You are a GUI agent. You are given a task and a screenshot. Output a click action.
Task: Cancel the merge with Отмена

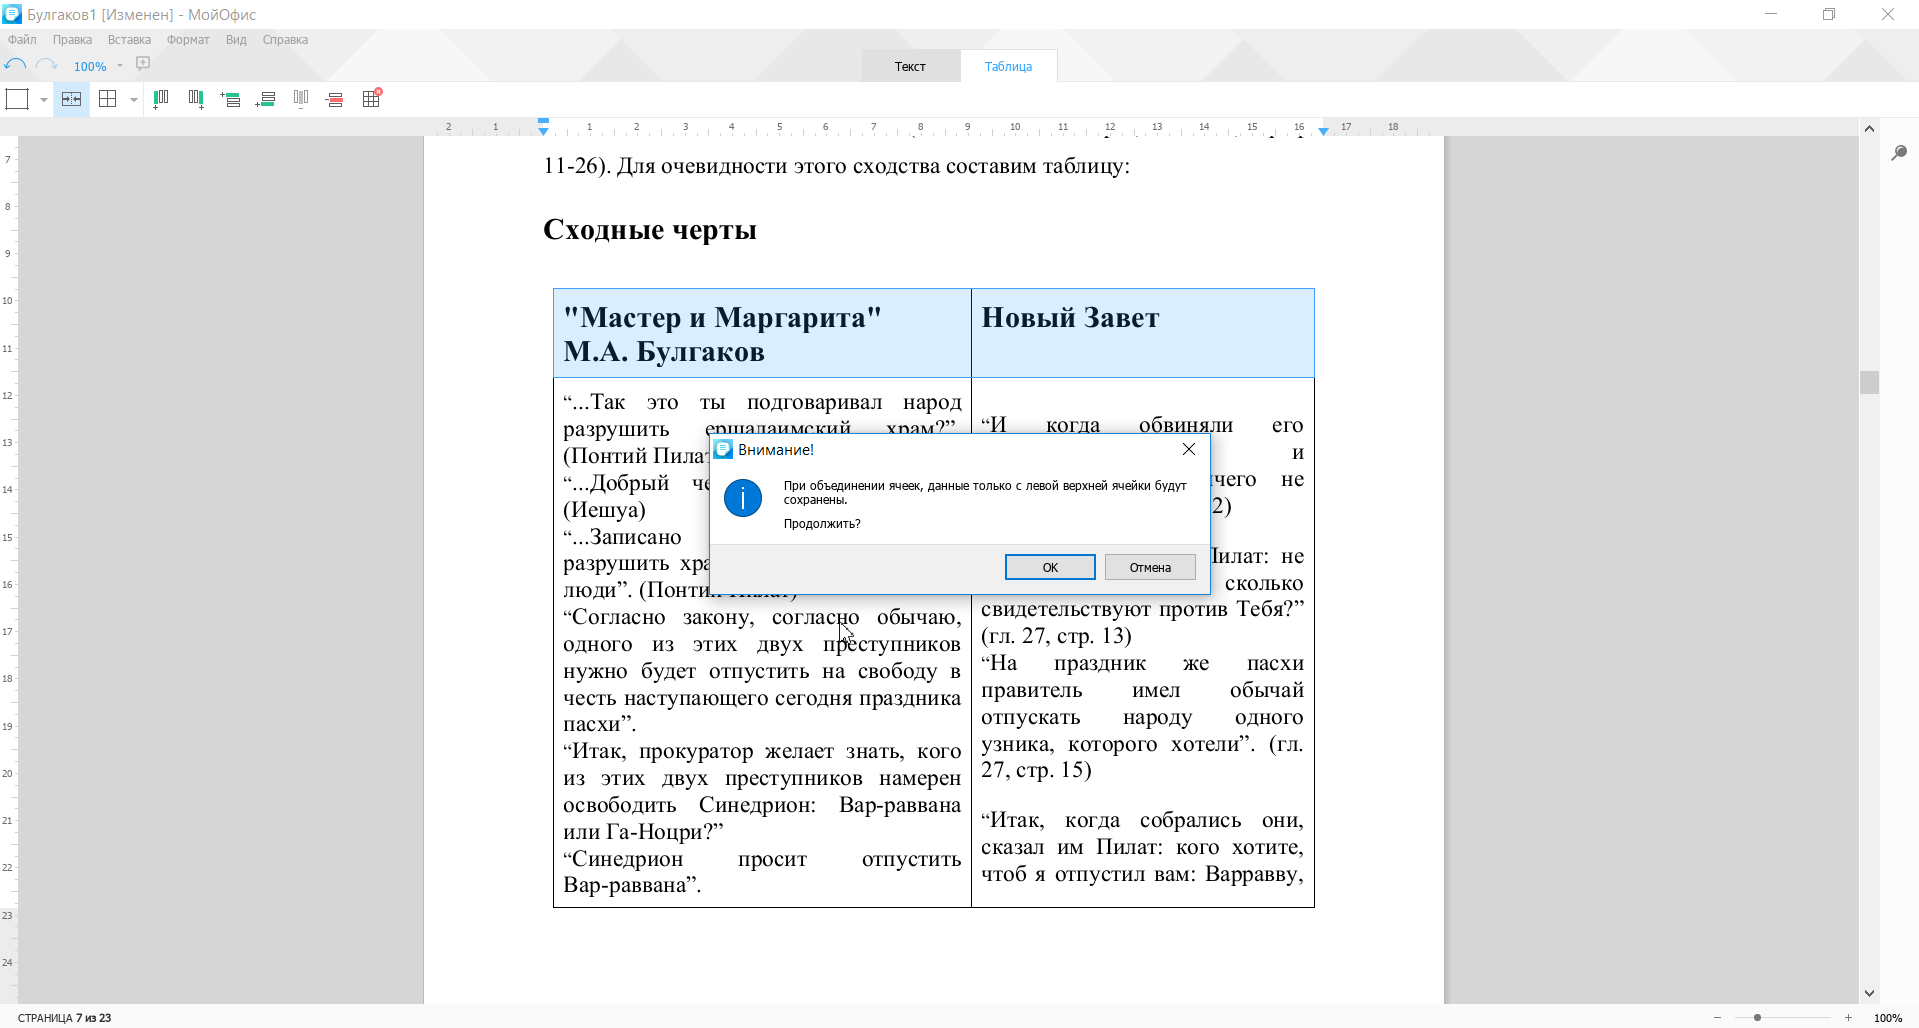point(1150,567)
